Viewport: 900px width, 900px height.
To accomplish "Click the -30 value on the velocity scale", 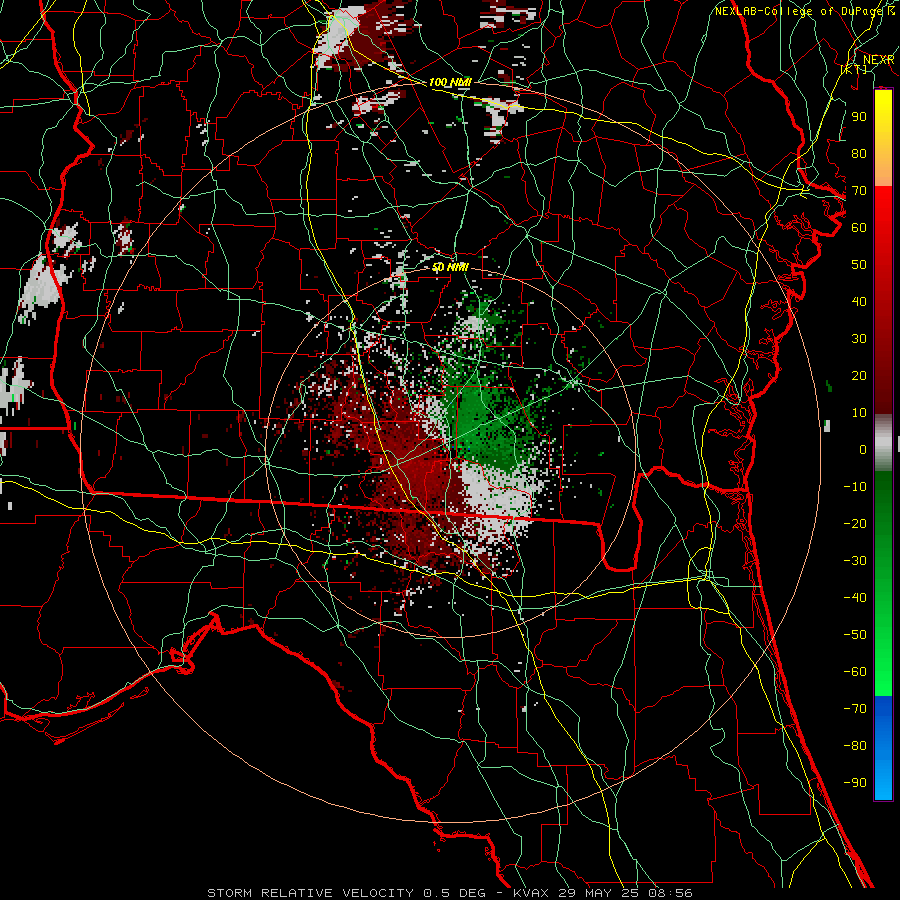I will [855, 561].
